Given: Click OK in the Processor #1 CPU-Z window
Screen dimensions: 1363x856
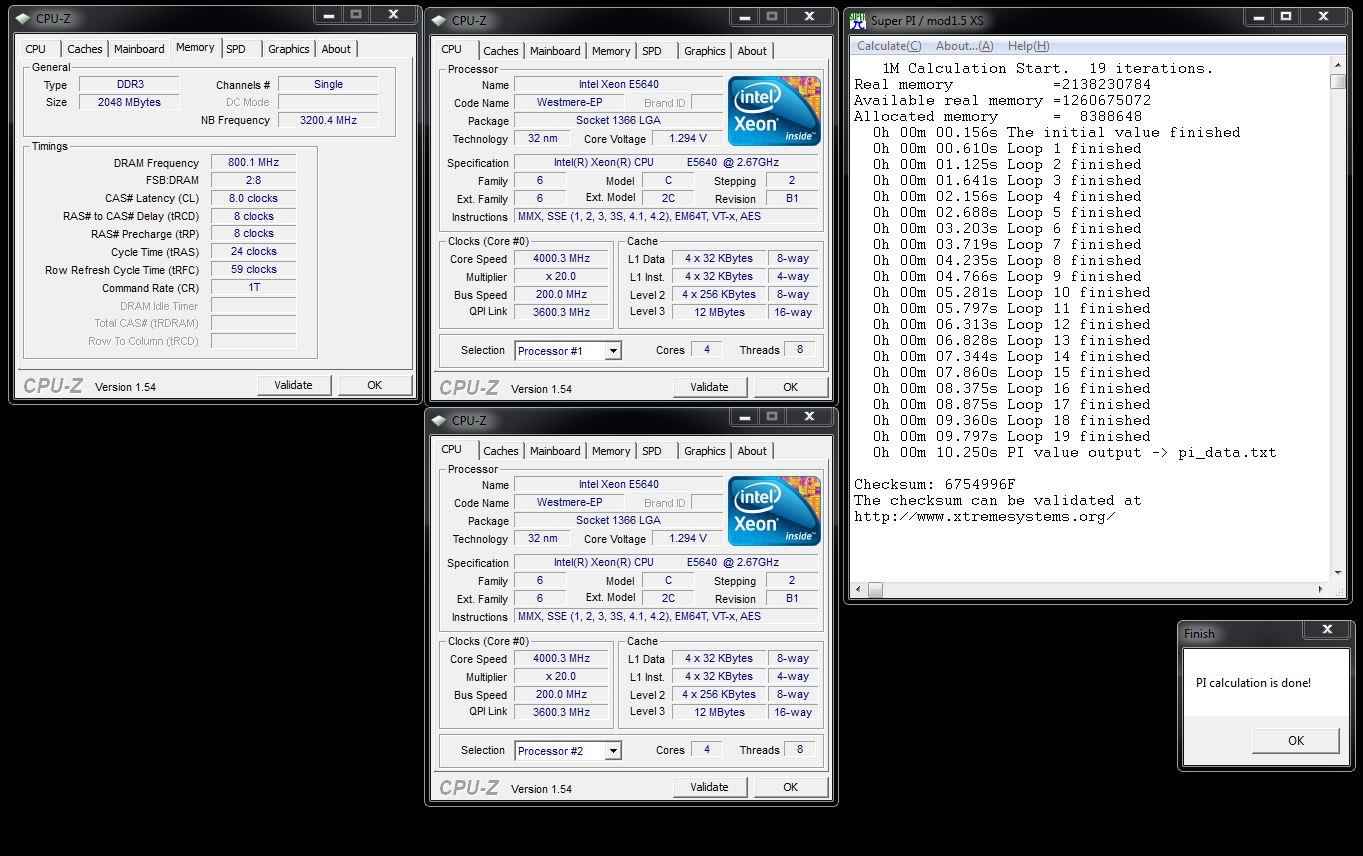Looking at the screenshot, I should click(x=790, y=387).
